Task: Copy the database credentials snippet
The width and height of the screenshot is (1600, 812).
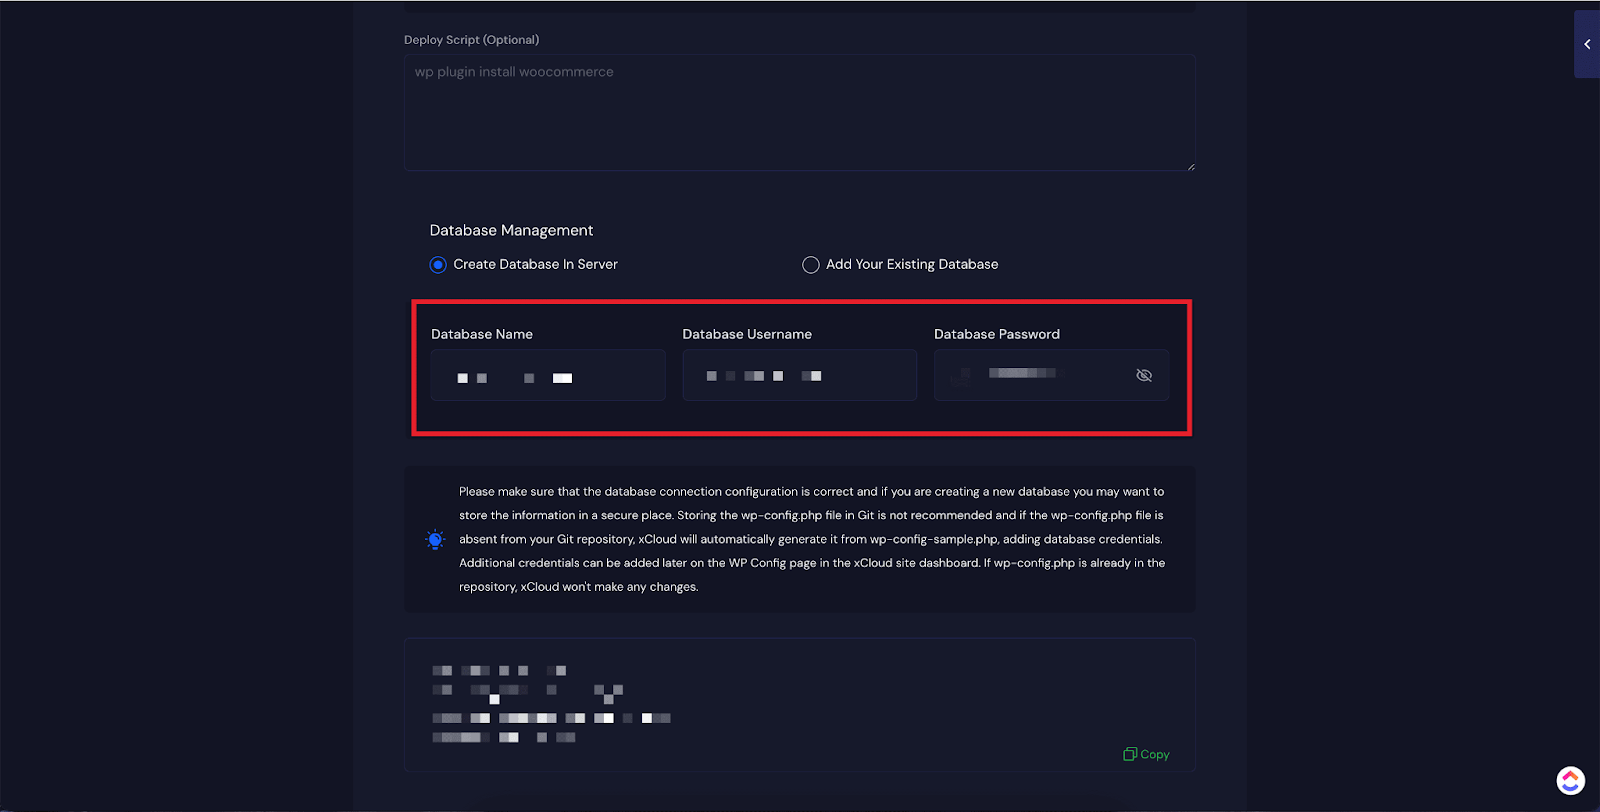Action: pos(1146,754)
